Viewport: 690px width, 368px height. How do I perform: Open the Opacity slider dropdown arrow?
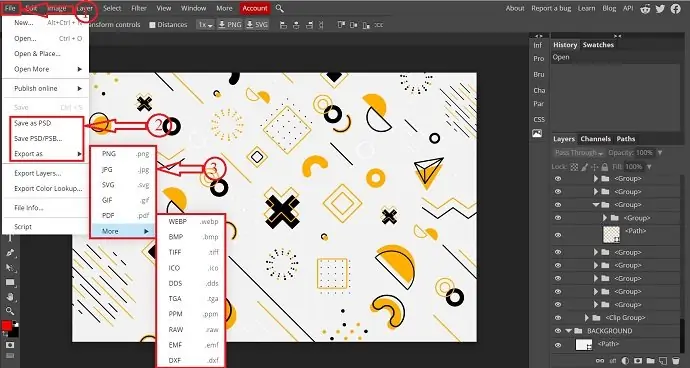659,153
